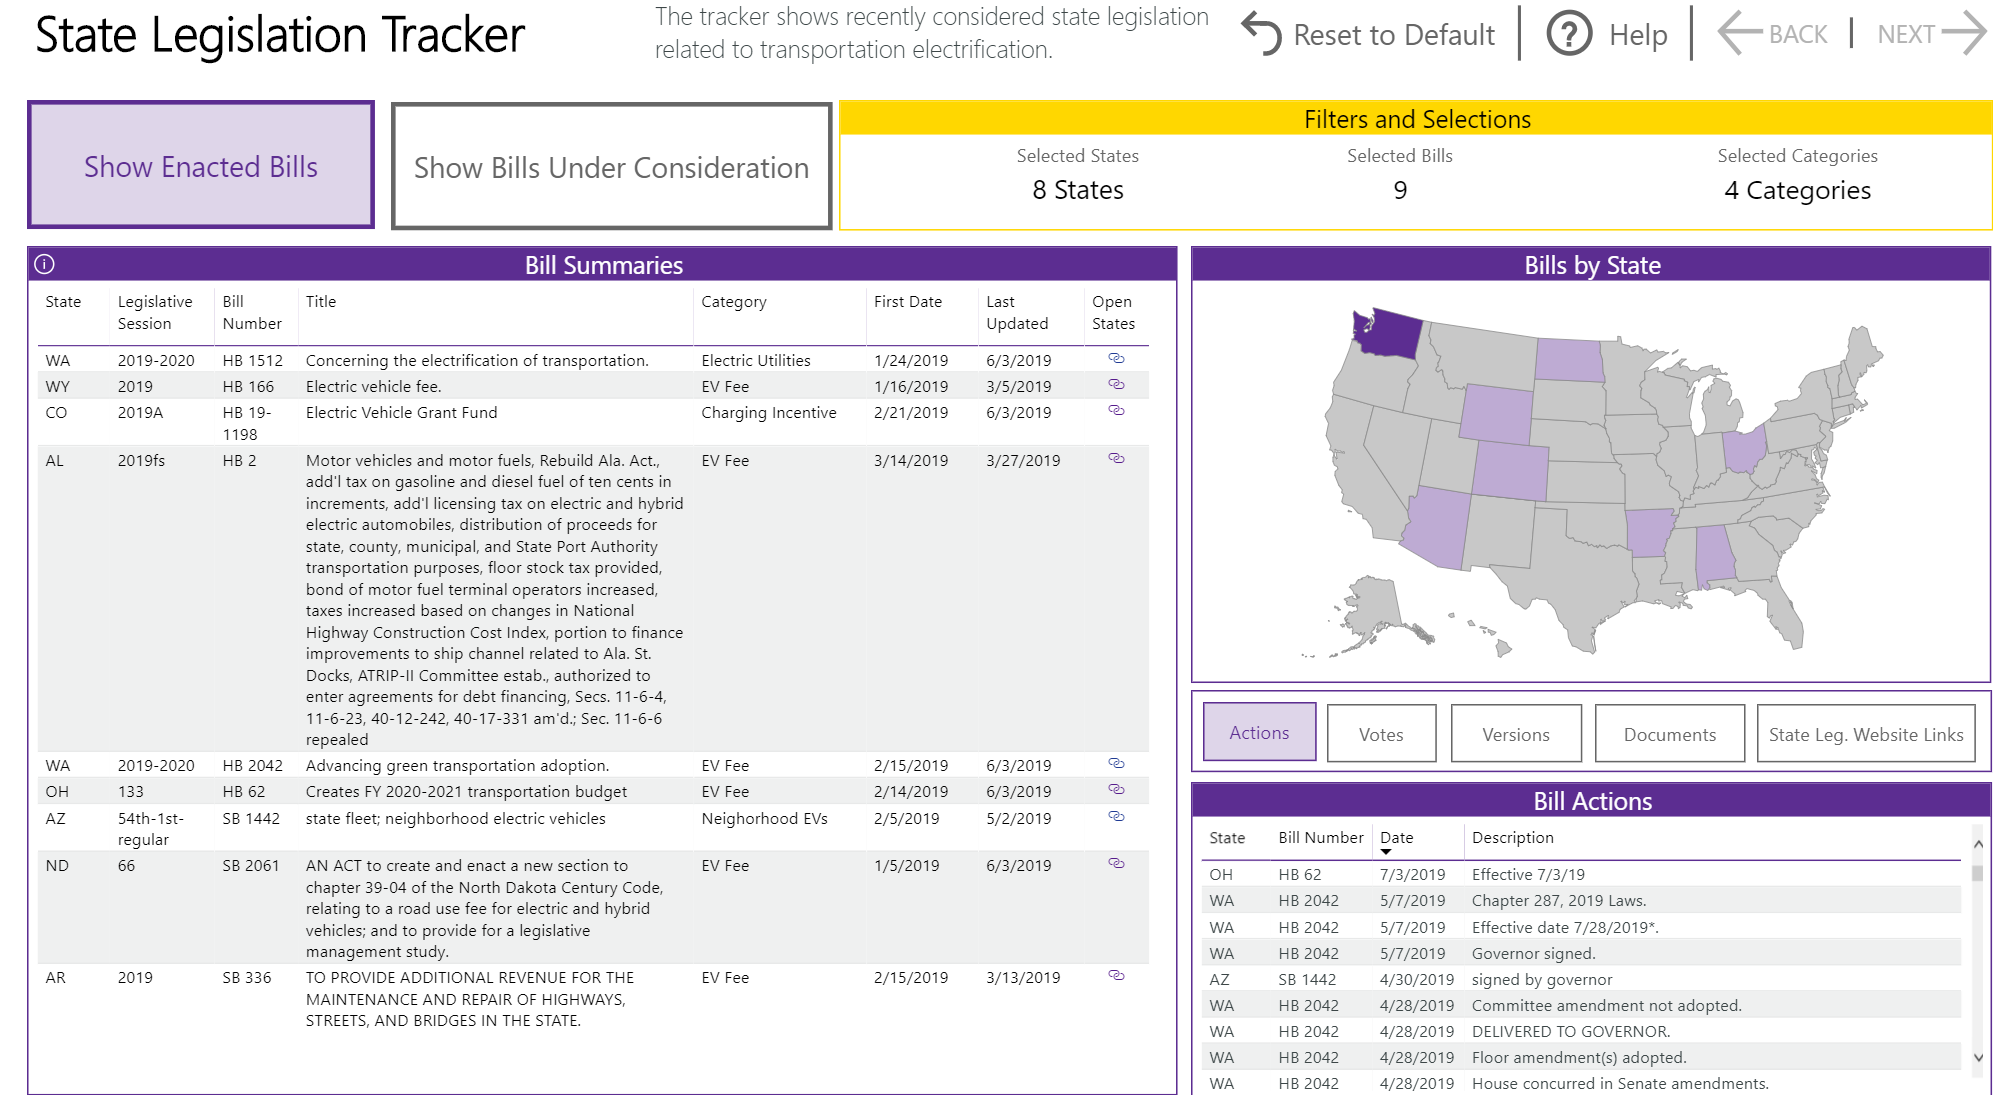Switch to the Versions tab

click(x=1515, y=734)
